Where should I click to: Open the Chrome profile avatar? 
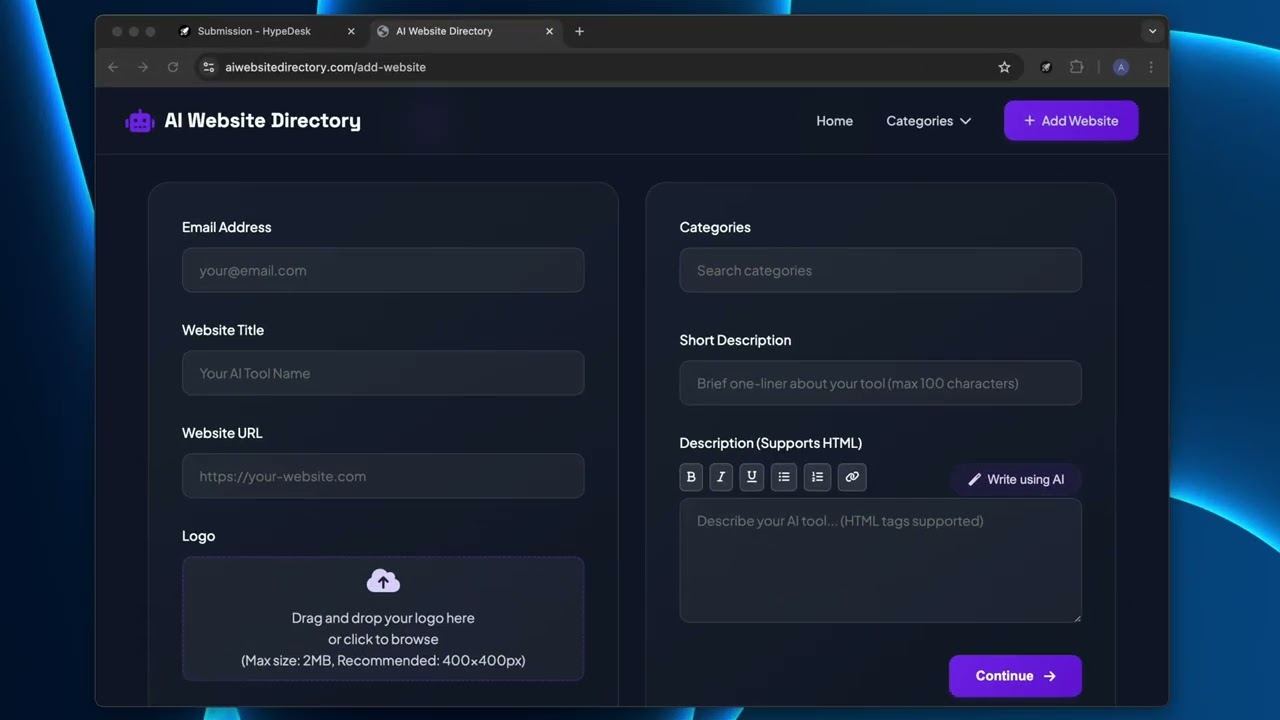pyautogui.click(x=1121, y=67)
